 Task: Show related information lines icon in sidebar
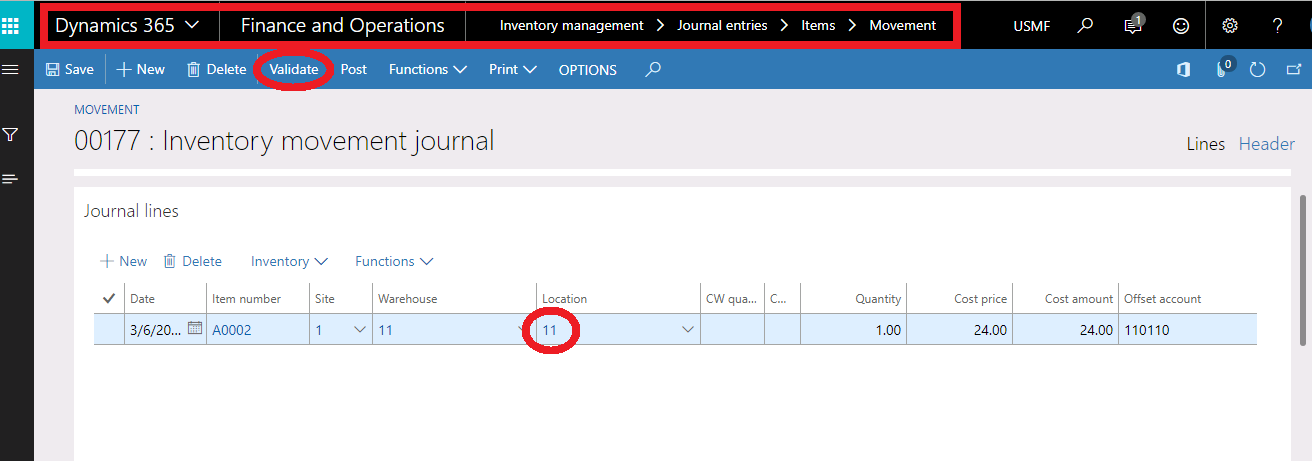tap(11, 179)
